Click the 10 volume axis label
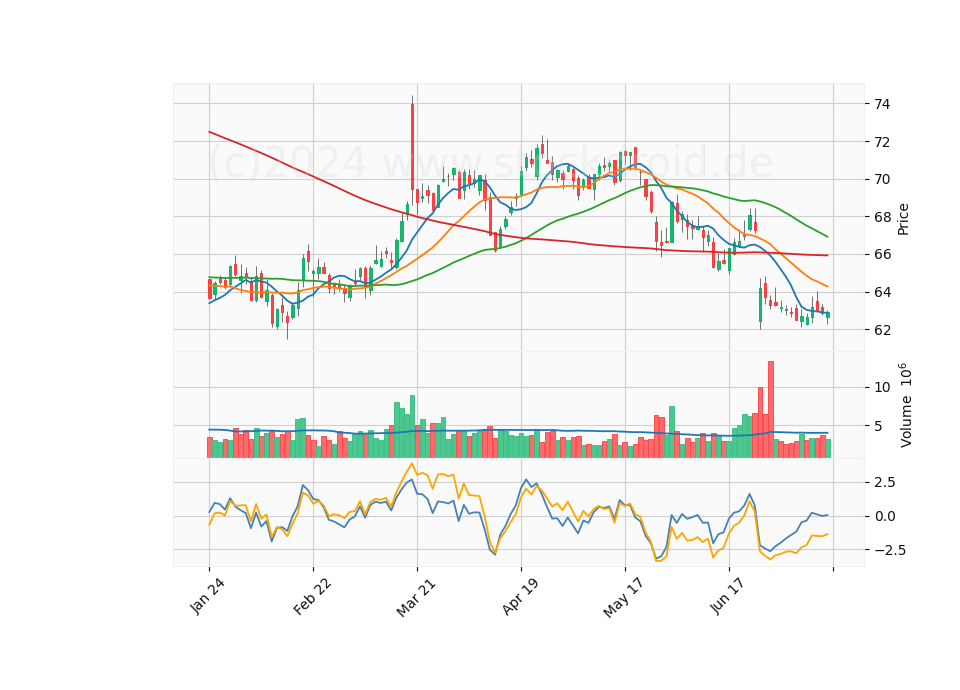Image resolution: width=960 pixels, height=690 pixels. 882,388
